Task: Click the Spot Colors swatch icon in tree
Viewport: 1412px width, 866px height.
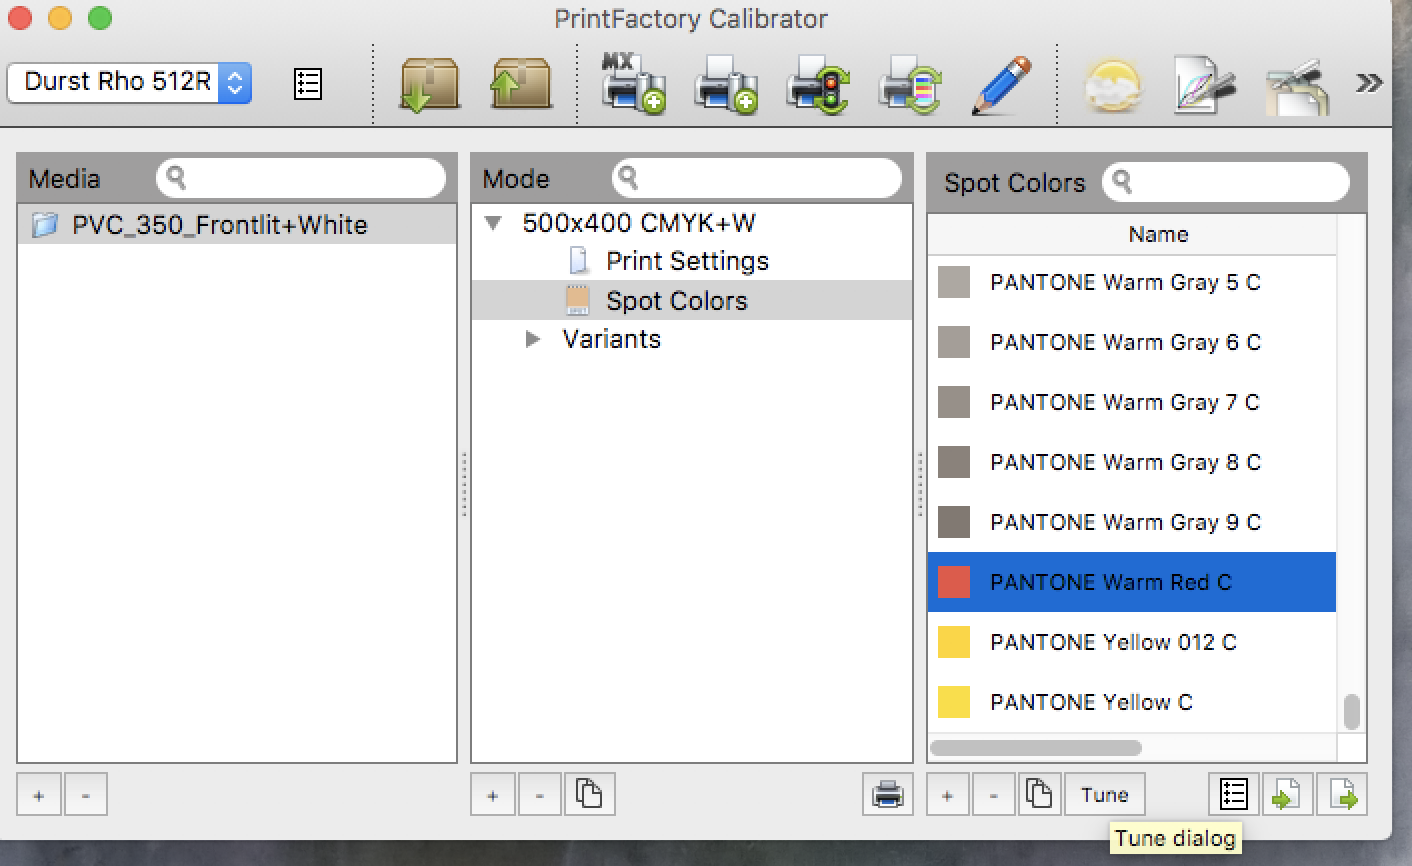Action: click(x=577, y=301)
